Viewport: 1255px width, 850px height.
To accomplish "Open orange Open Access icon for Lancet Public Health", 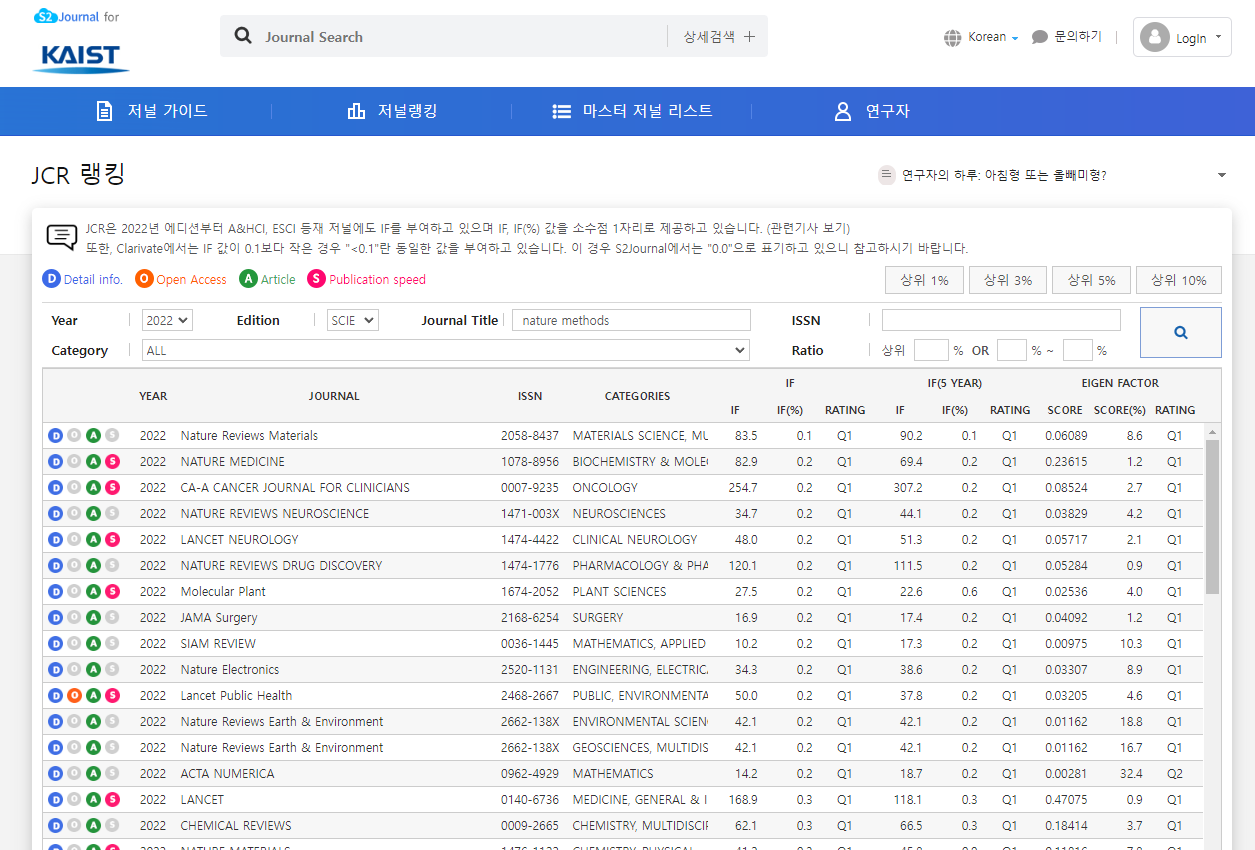I will pos(74,696).
